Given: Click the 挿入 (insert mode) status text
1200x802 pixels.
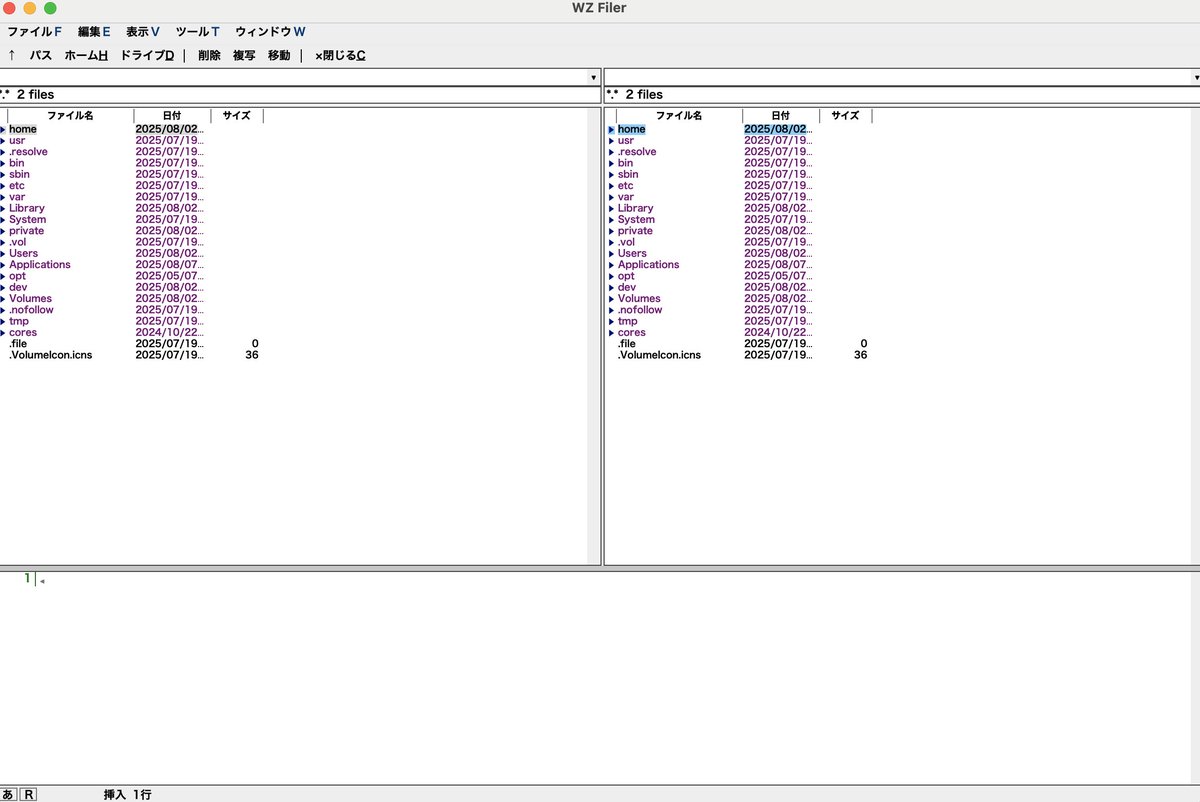Looking at the screenshot, I should click(x=115, y=795).
